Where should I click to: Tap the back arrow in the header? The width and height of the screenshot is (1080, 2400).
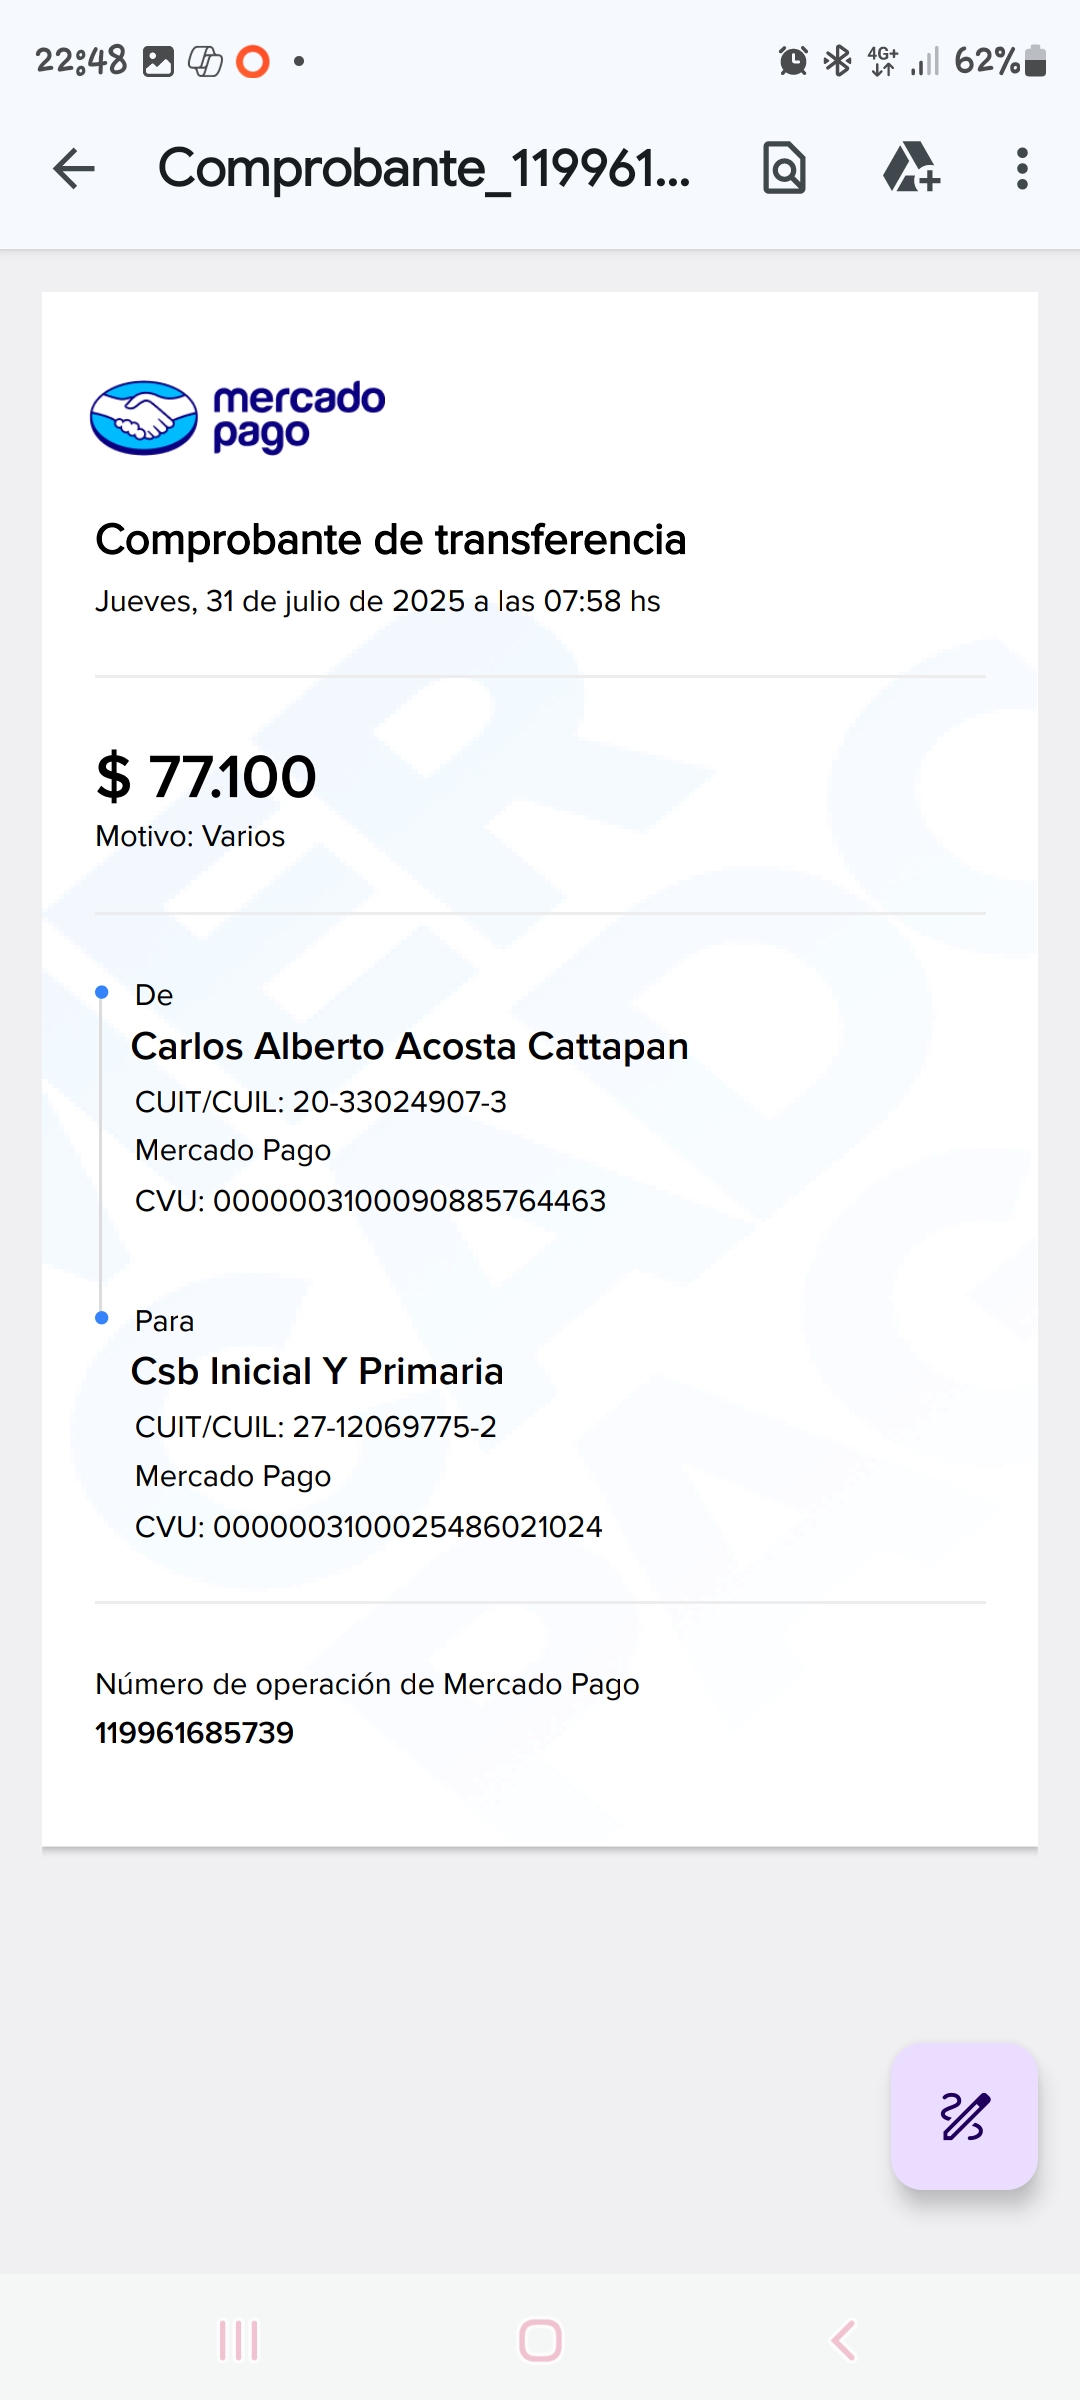click(74, 168)
